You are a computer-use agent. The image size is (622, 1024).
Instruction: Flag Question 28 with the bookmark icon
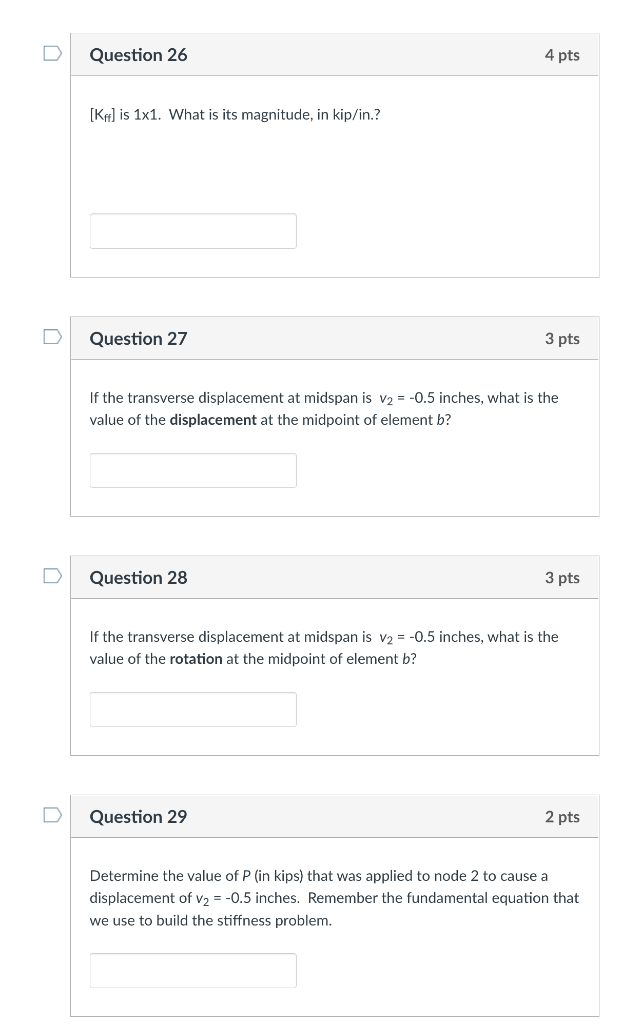(52, 575)
